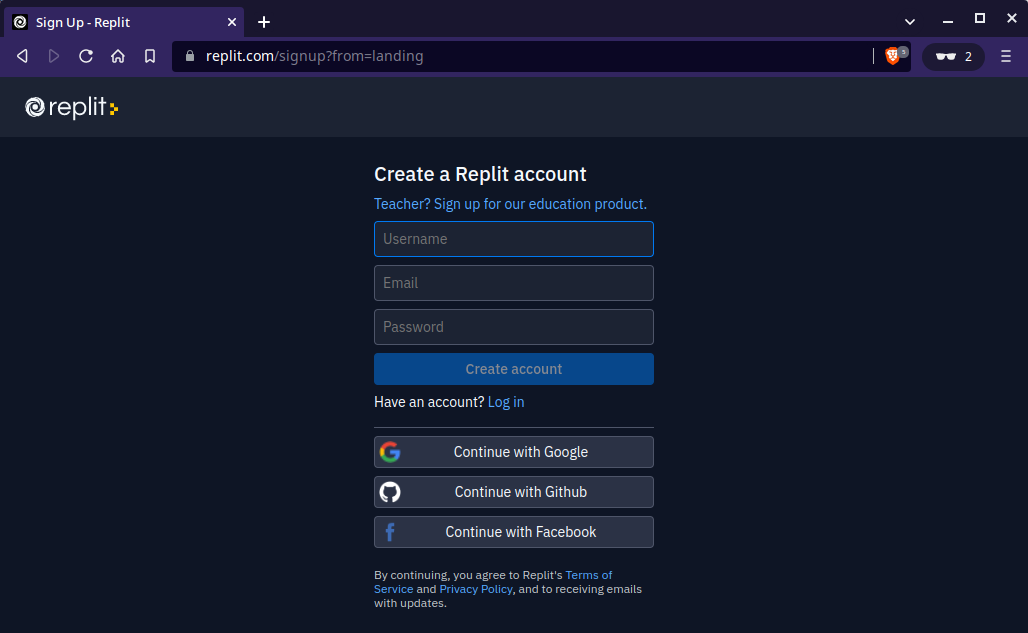Open the Brave hamburger menu
Image resolution: width=1028 pixels, height=633 pixels.
1006,57
